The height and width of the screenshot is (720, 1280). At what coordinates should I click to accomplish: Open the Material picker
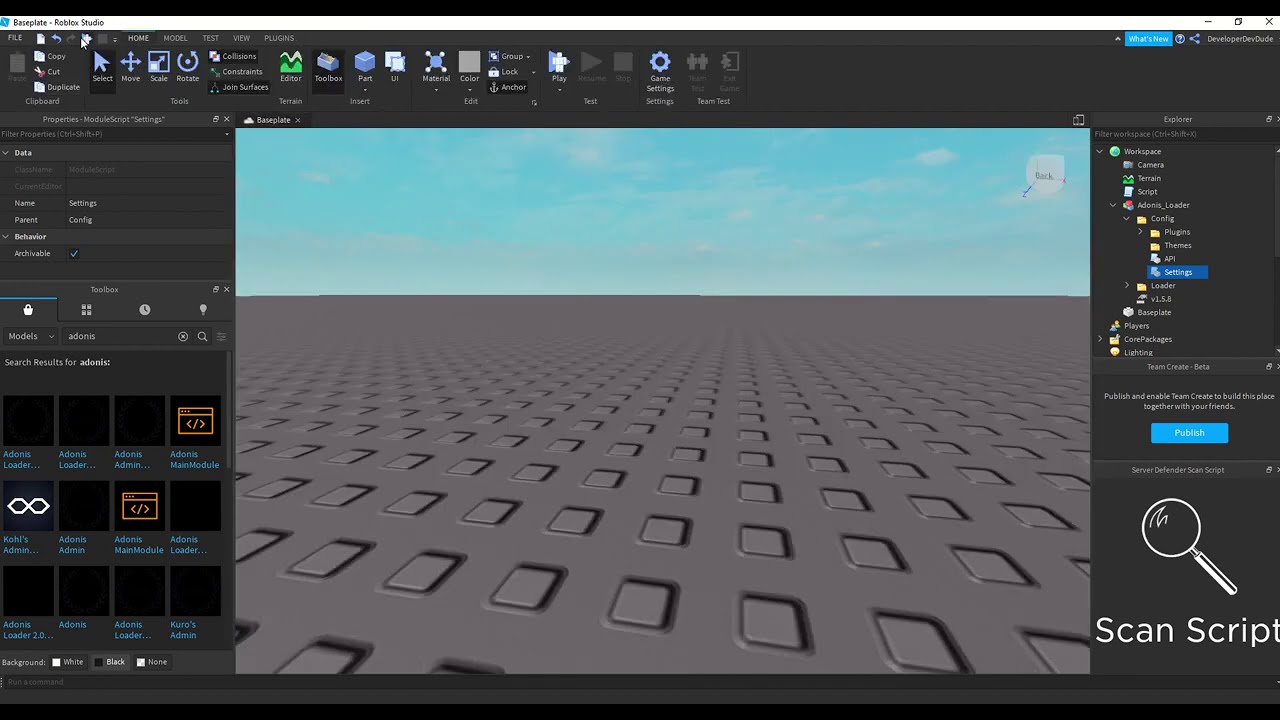(x=436, y=67)
